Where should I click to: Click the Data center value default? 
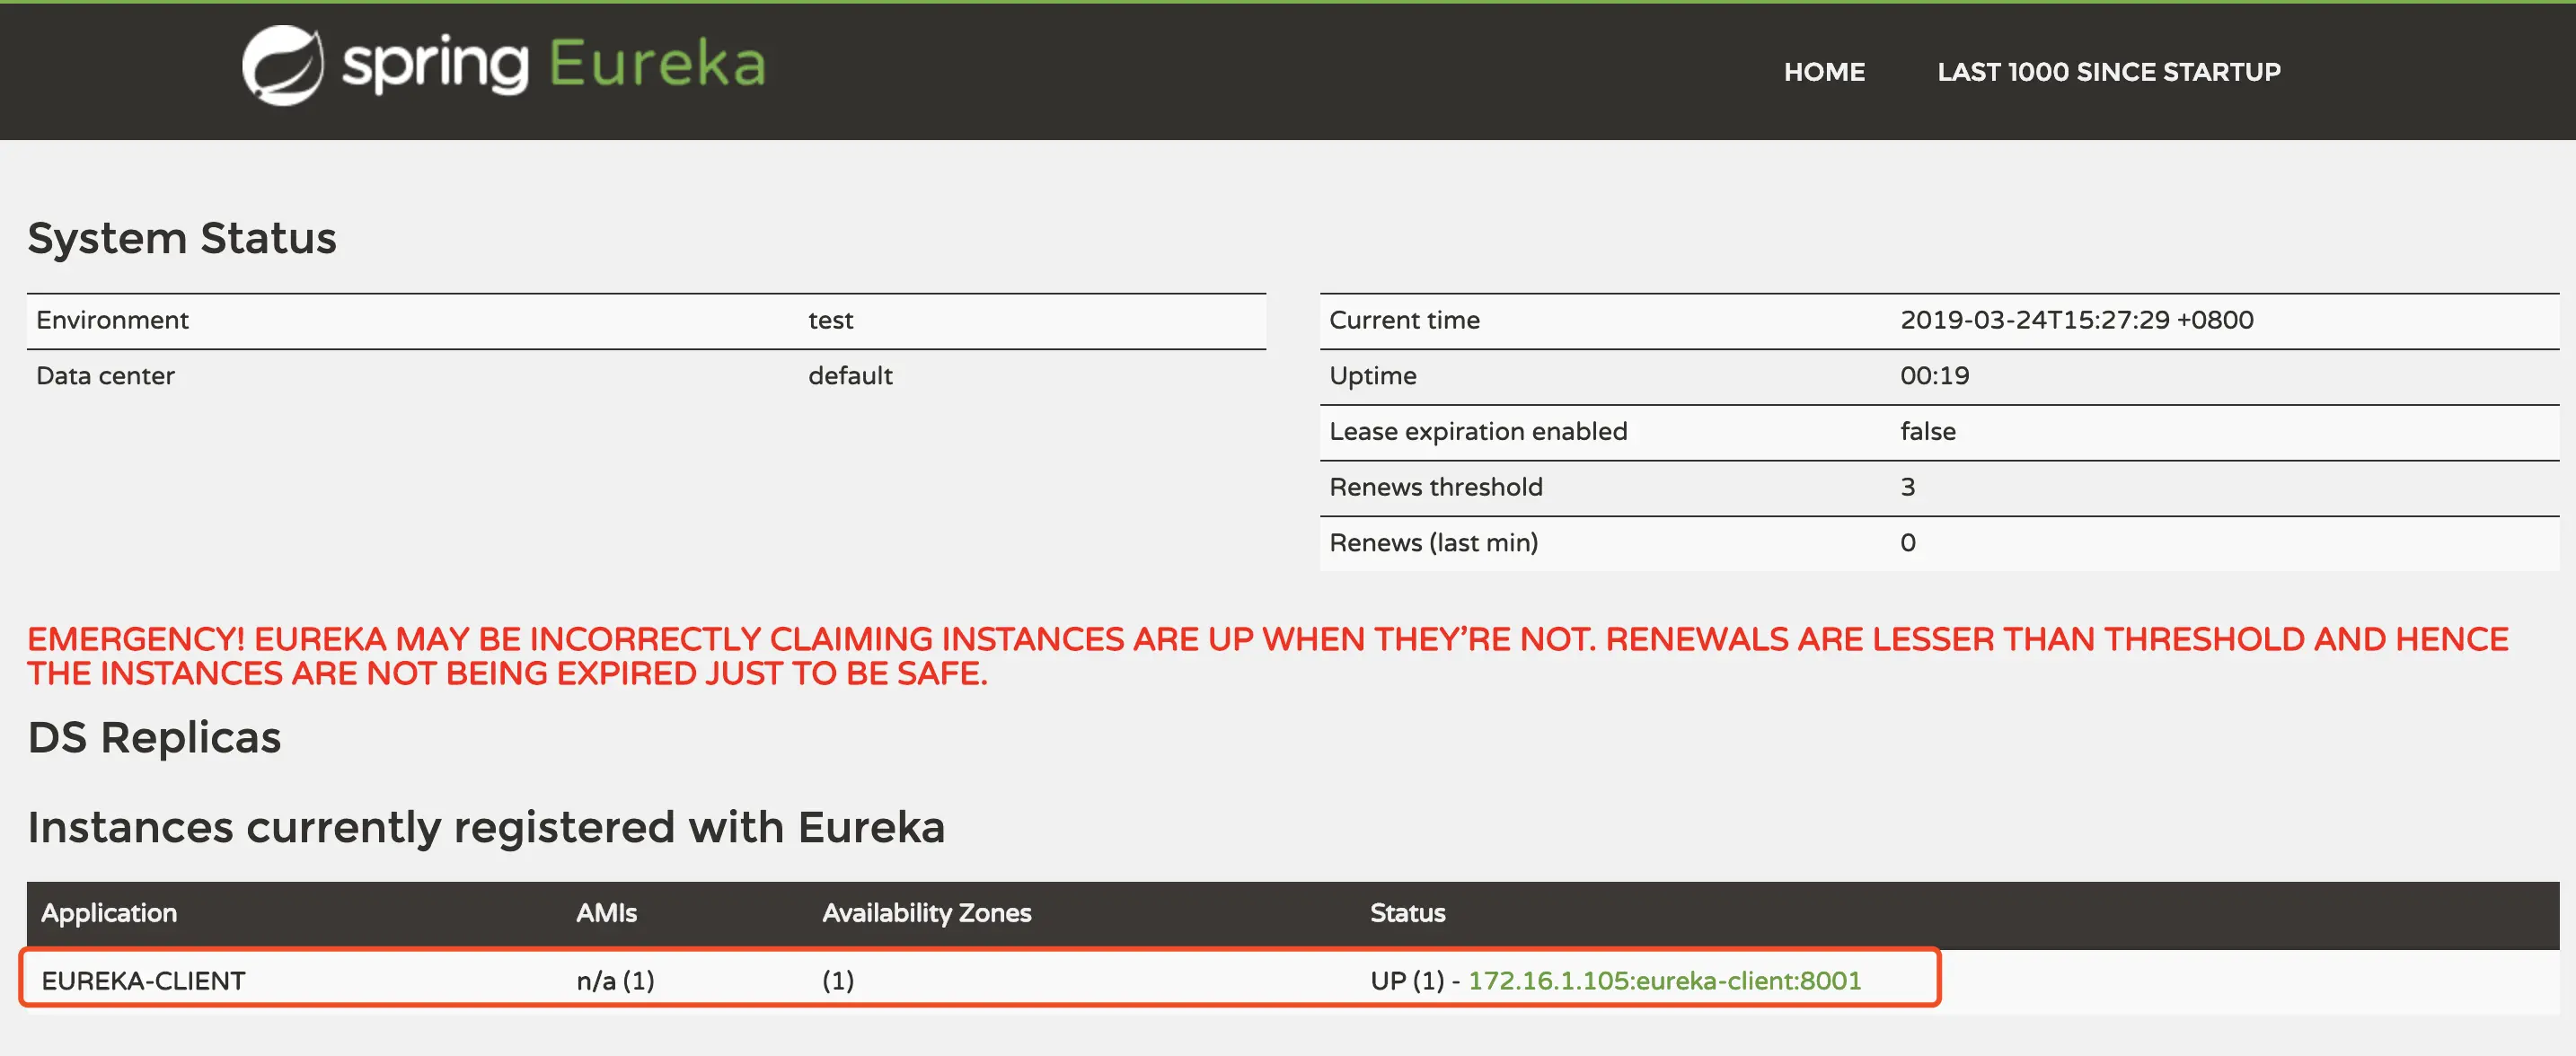pyautogui.click(x=850, y=376)
